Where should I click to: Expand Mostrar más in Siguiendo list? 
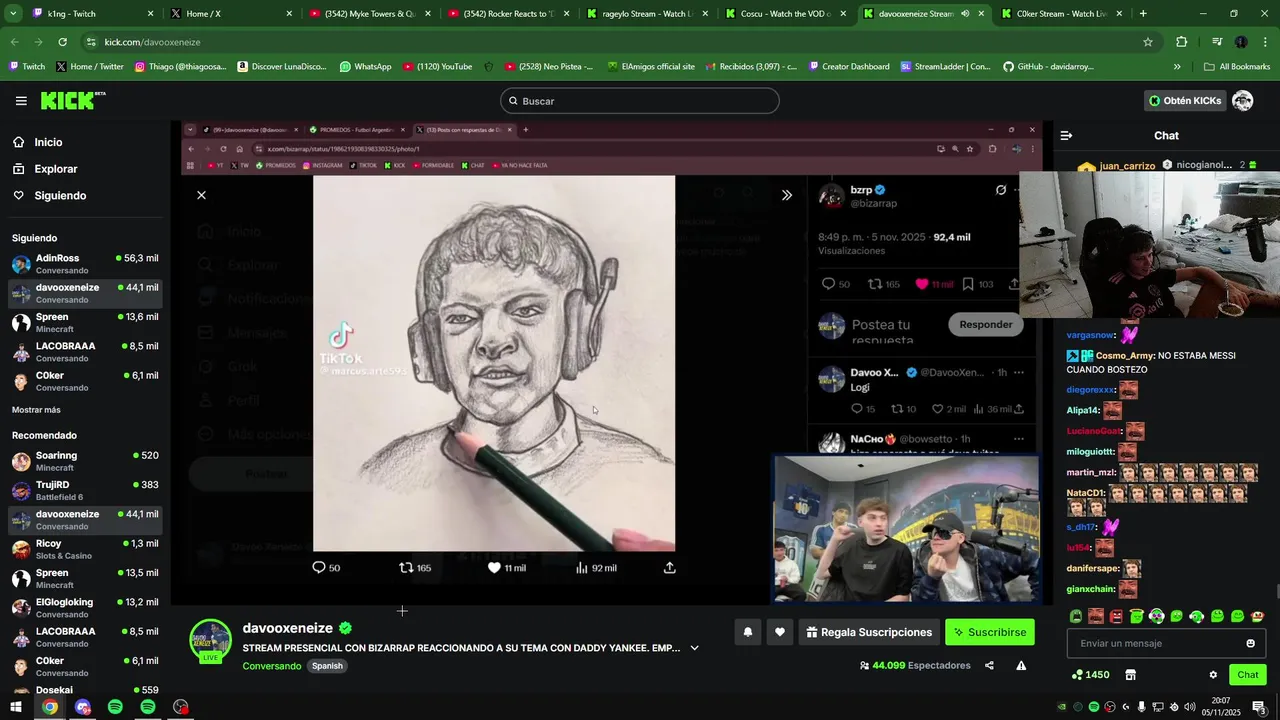36,410
